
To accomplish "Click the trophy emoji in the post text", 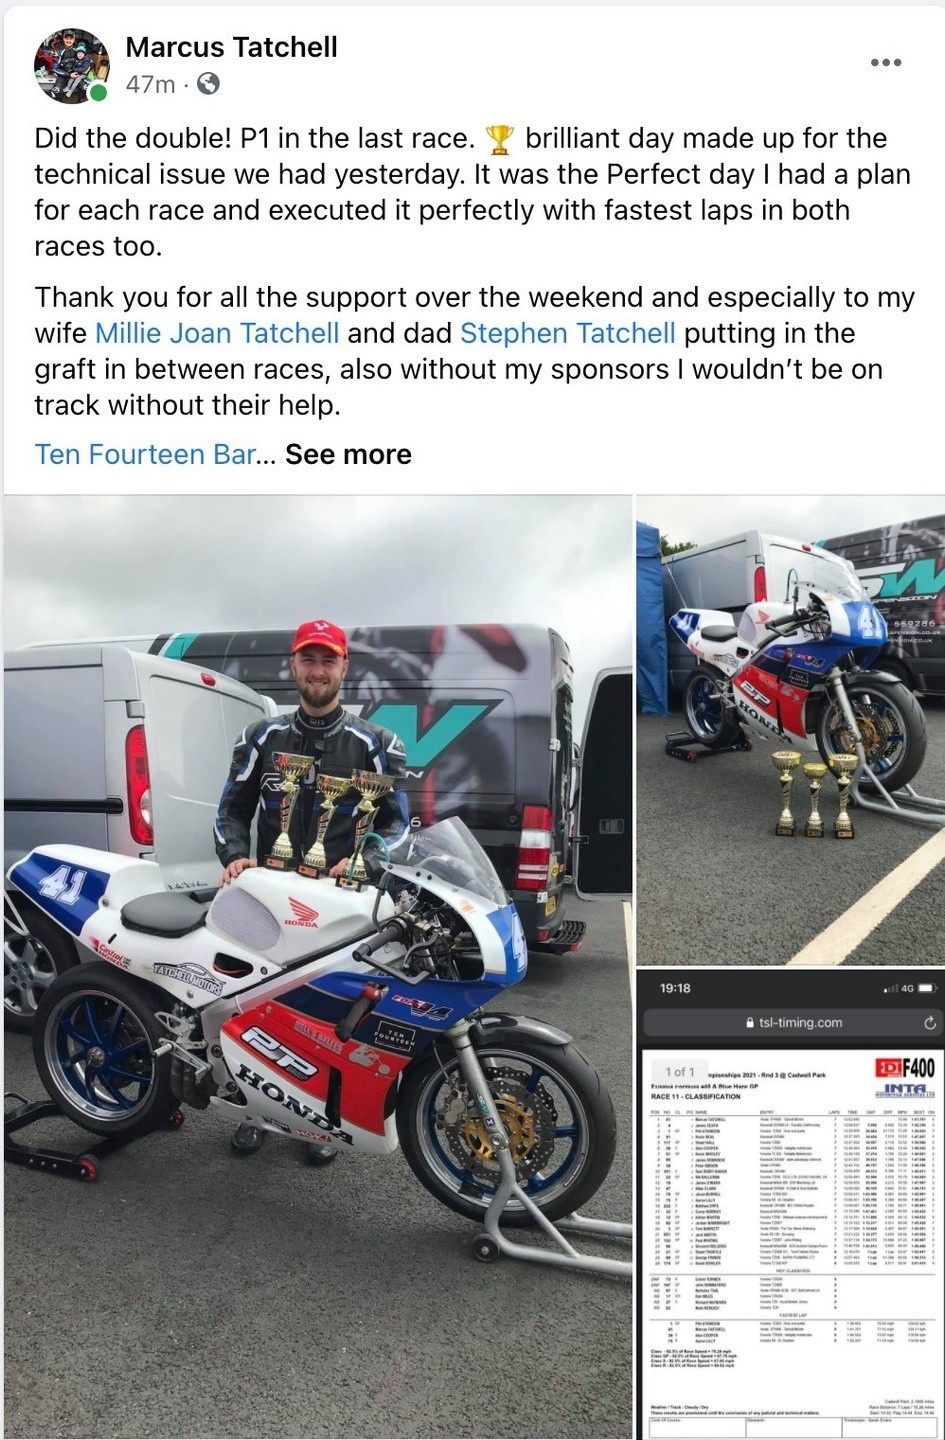I will coord(499,138).
